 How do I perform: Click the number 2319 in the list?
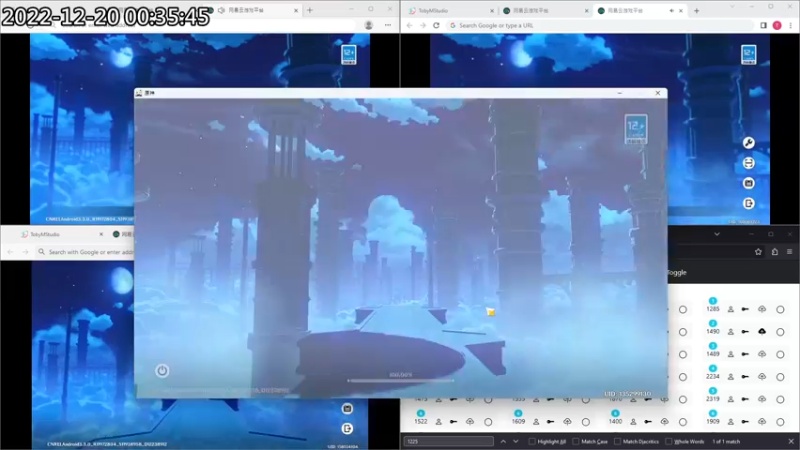713,399
